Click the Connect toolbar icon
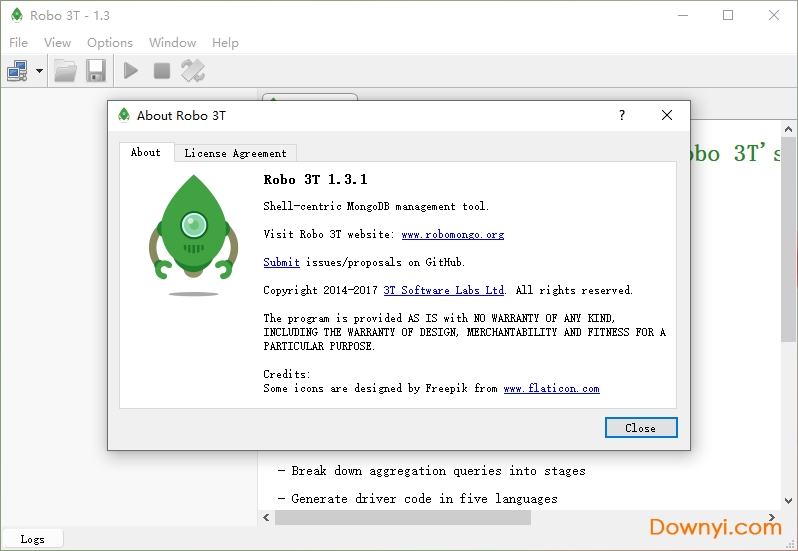 [x=18, y=71]
